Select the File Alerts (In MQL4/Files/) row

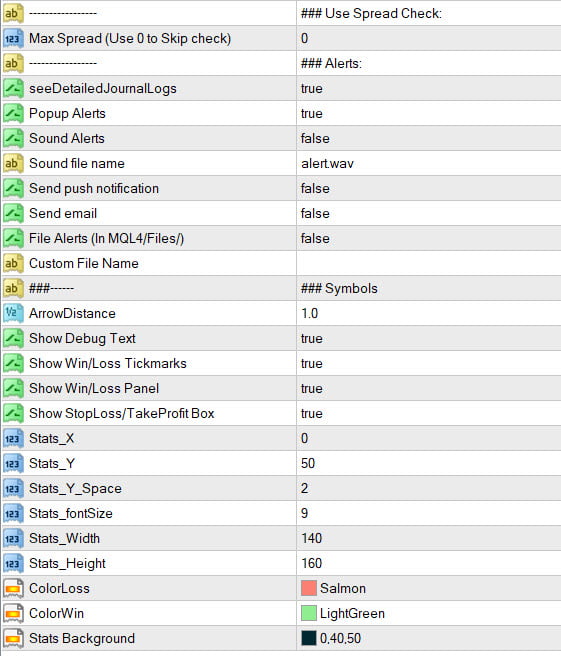click(x=280, y=238)
